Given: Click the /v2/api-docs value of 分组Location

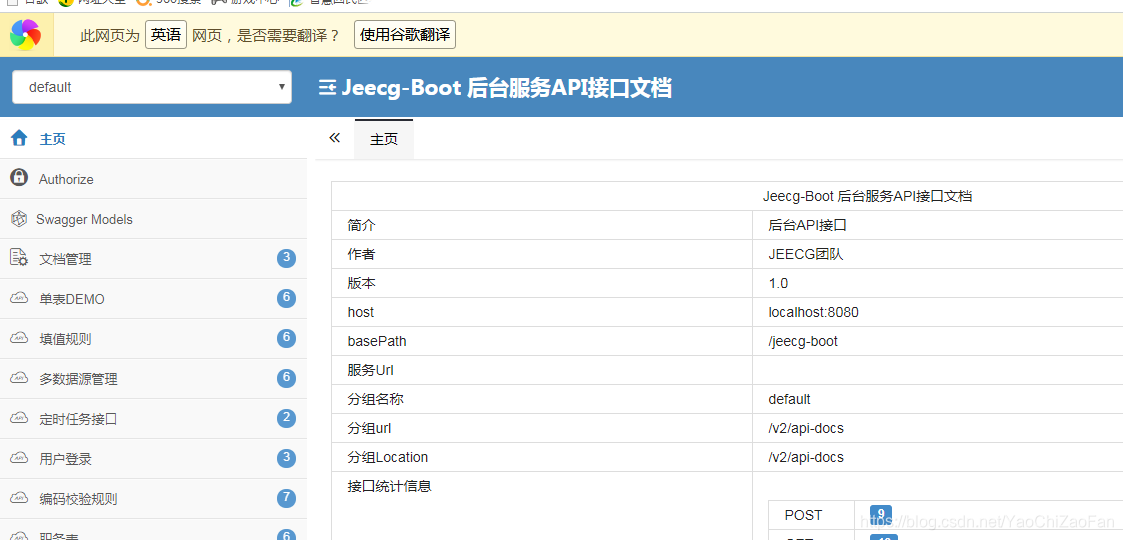Looking at the screenshot, I should click(x=806, y=457).
